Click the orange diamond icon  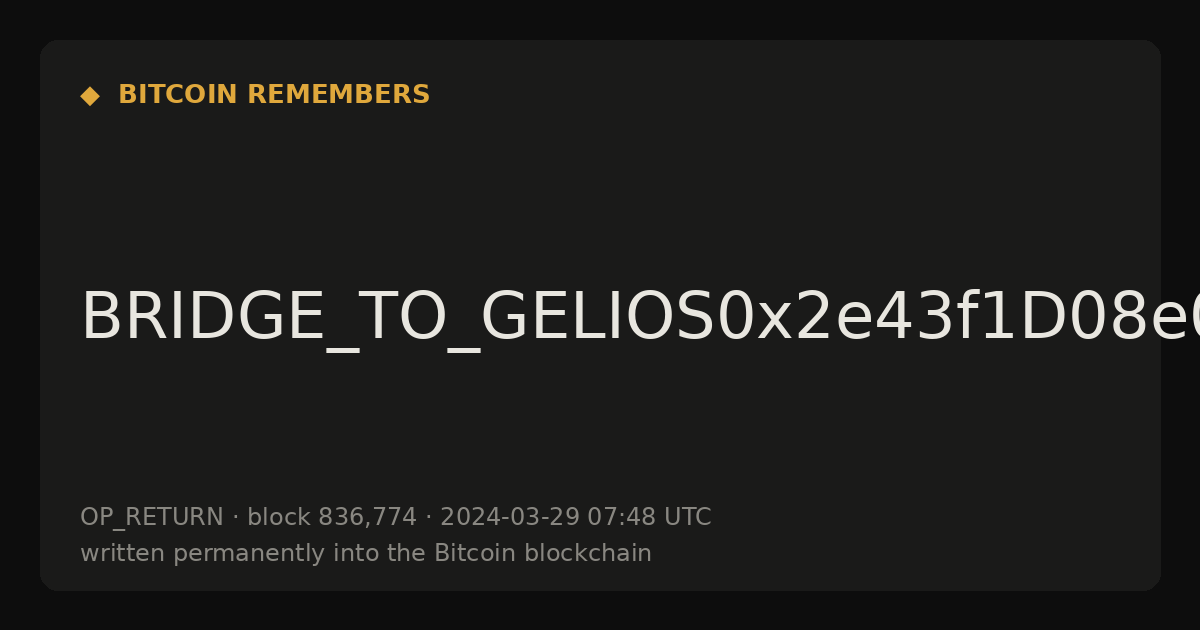click(x=90, y=96)
